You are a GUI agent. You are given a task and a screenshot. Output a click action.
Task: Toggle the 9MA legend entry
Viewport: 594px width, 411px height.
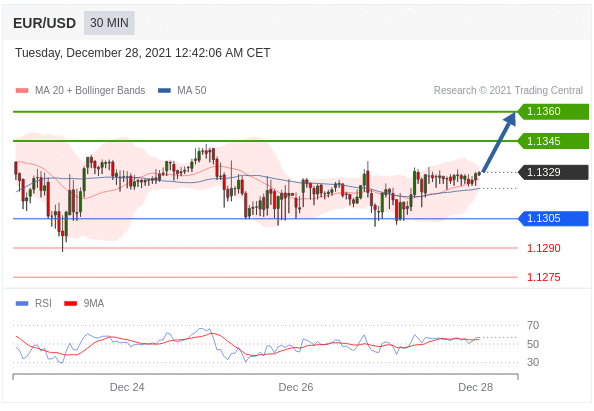click(x=84, y=303)
